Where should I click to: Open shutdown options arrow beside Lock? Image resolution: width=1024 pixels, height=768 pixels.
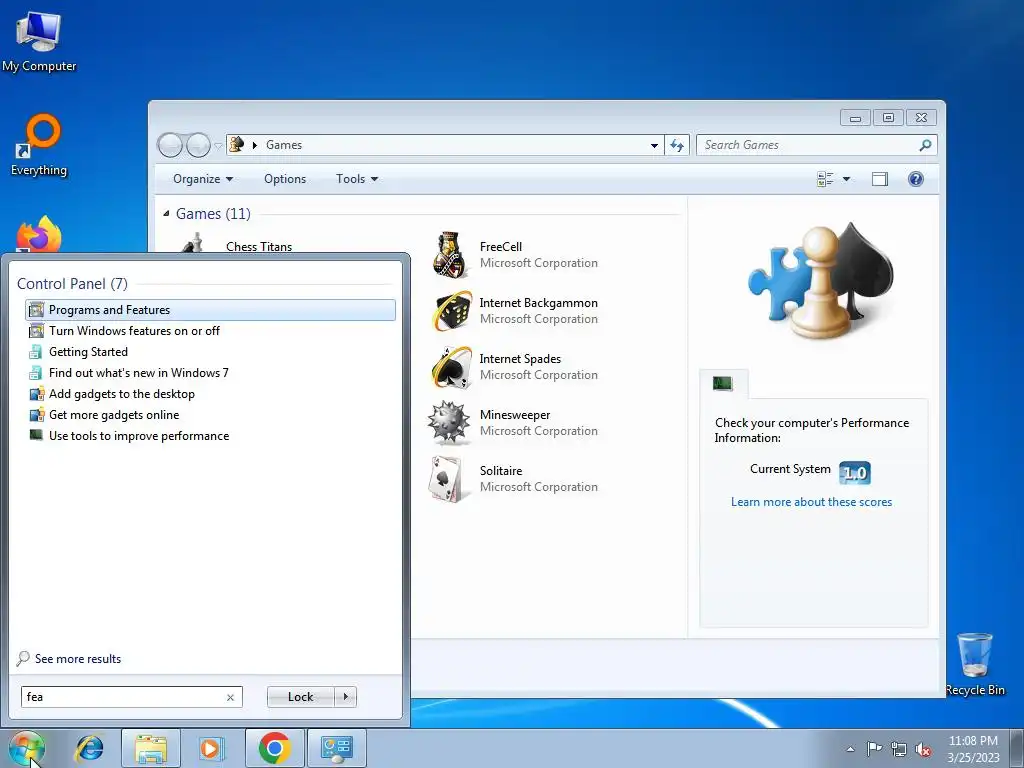pos(345,697)
